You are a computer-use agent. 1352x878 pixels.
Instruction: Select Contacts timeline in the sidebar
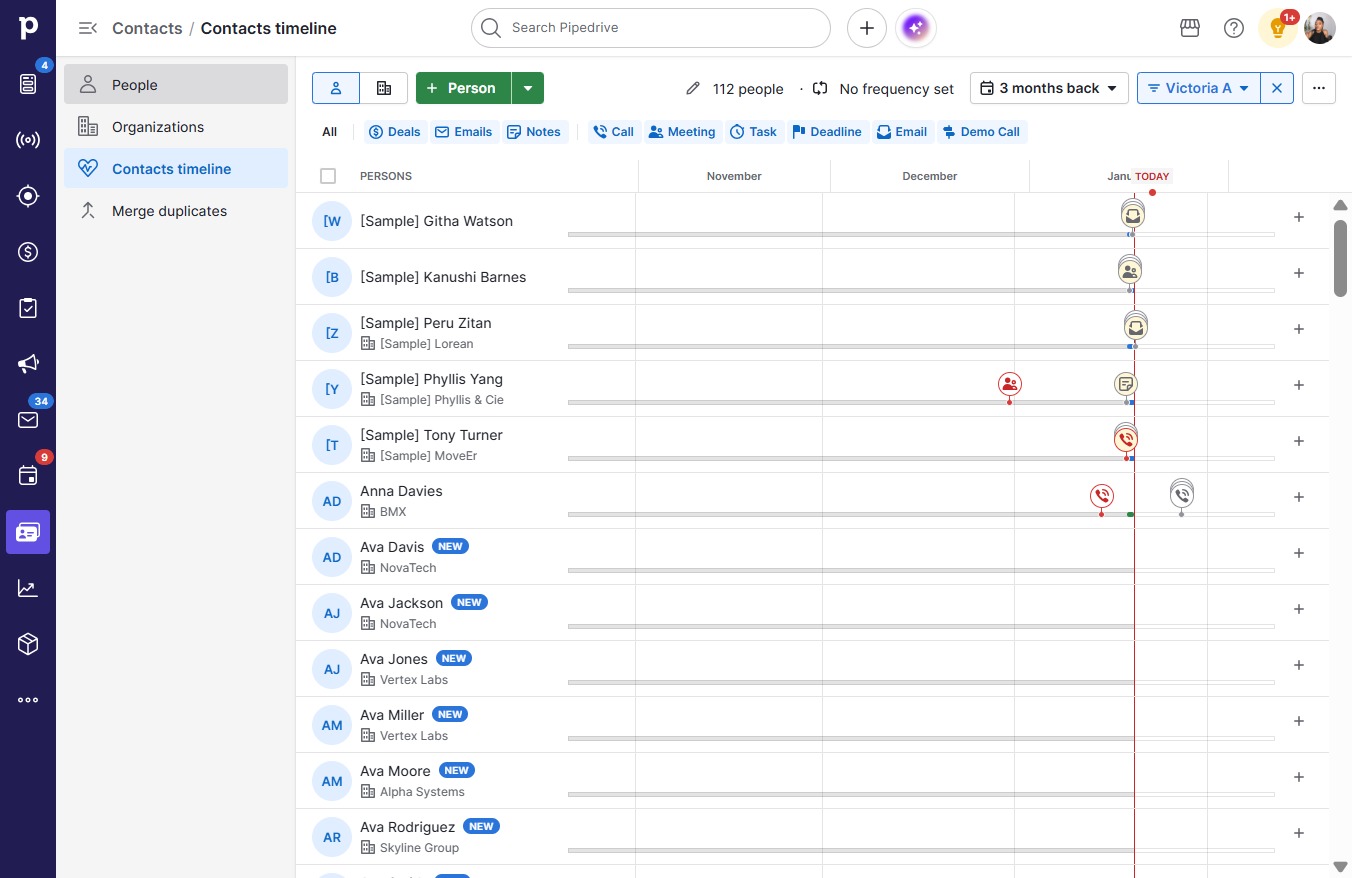[x=176, y=169]
